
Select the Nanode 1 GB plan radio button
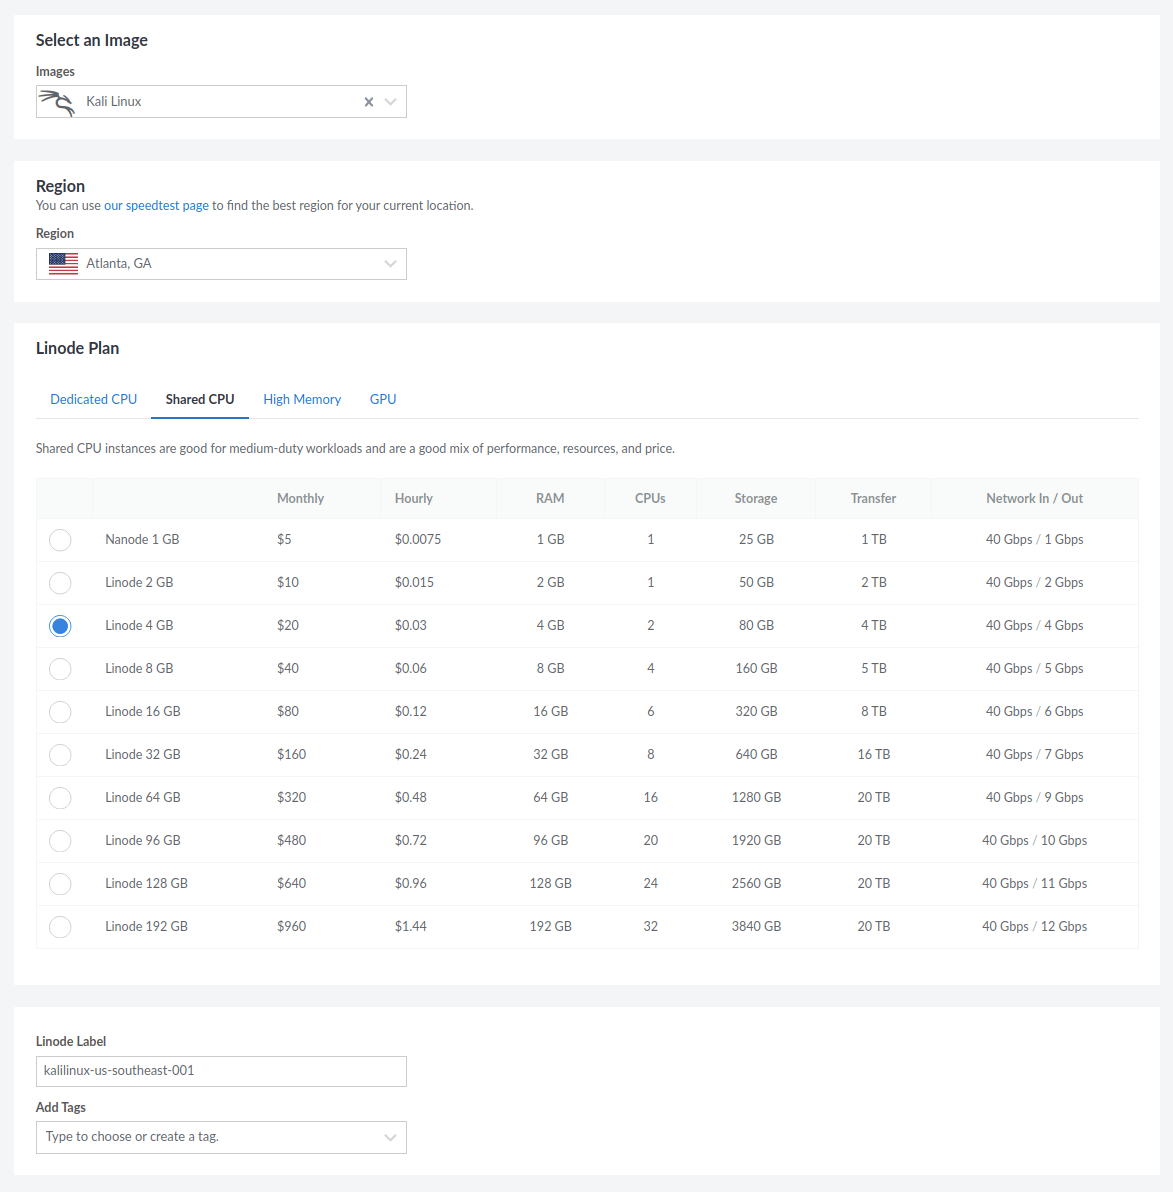point(60,540)
